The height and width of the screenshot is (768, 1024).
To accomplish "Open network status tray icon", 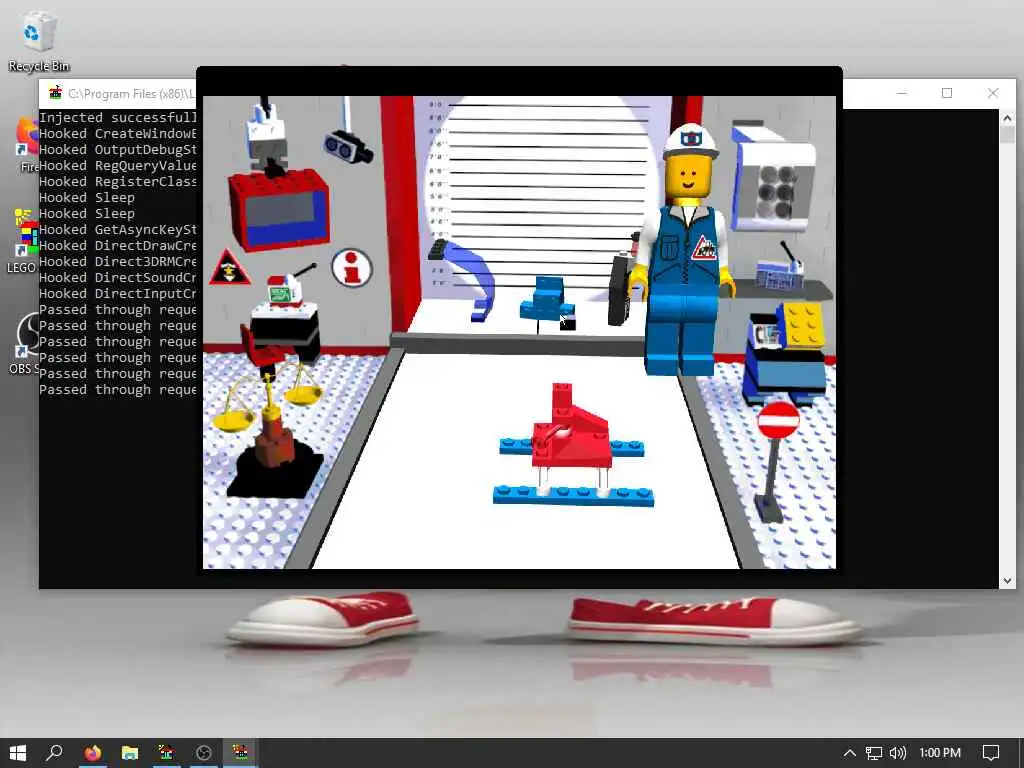I will click(873, 753).
